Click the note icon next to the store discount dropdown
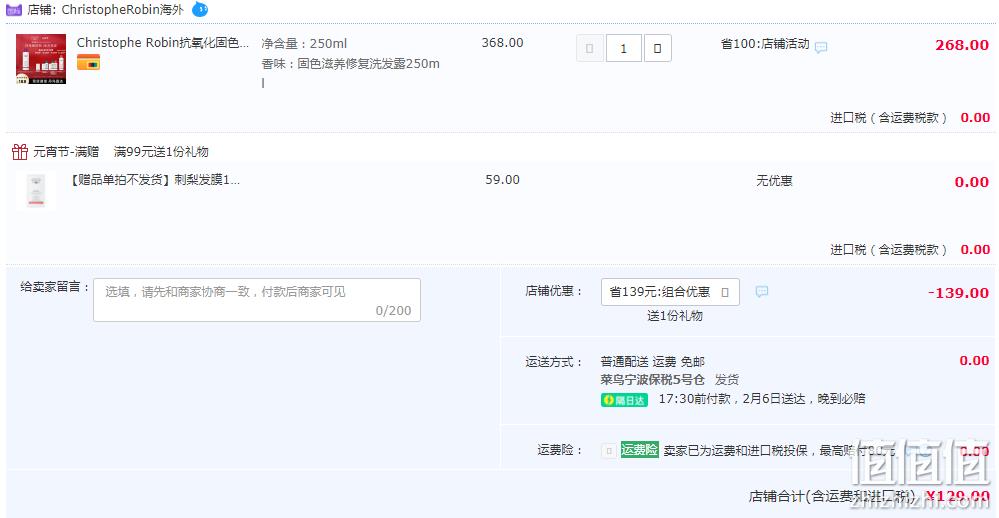Viewport: 999px width, 518px height. pos(761,292)
